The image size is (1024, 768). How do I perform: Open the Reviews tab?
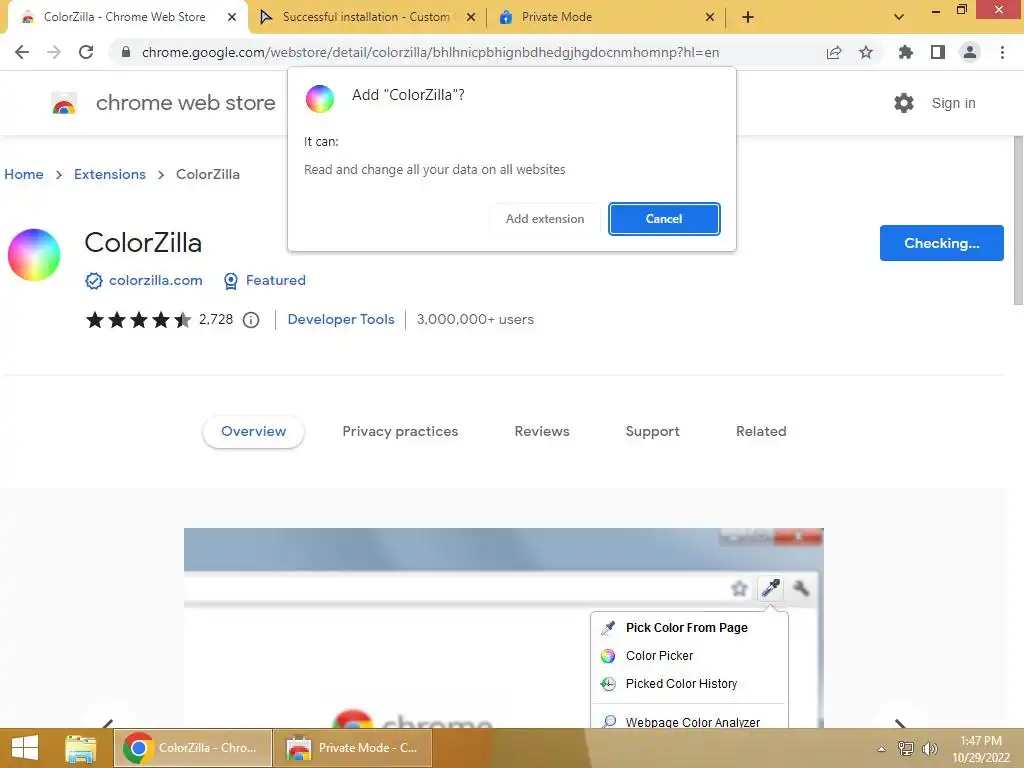tap(542, 432)
